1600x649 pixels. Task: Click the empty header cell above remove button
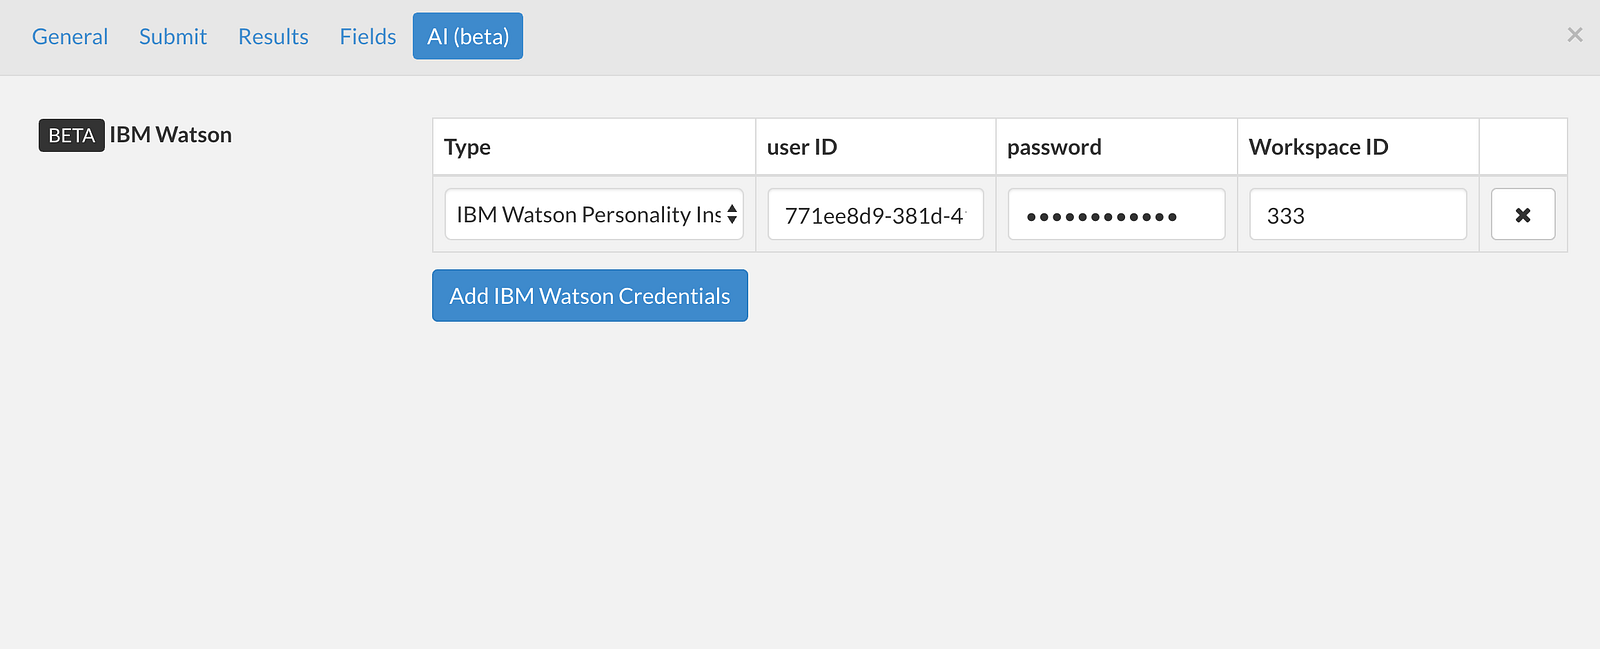point(1522,147)
